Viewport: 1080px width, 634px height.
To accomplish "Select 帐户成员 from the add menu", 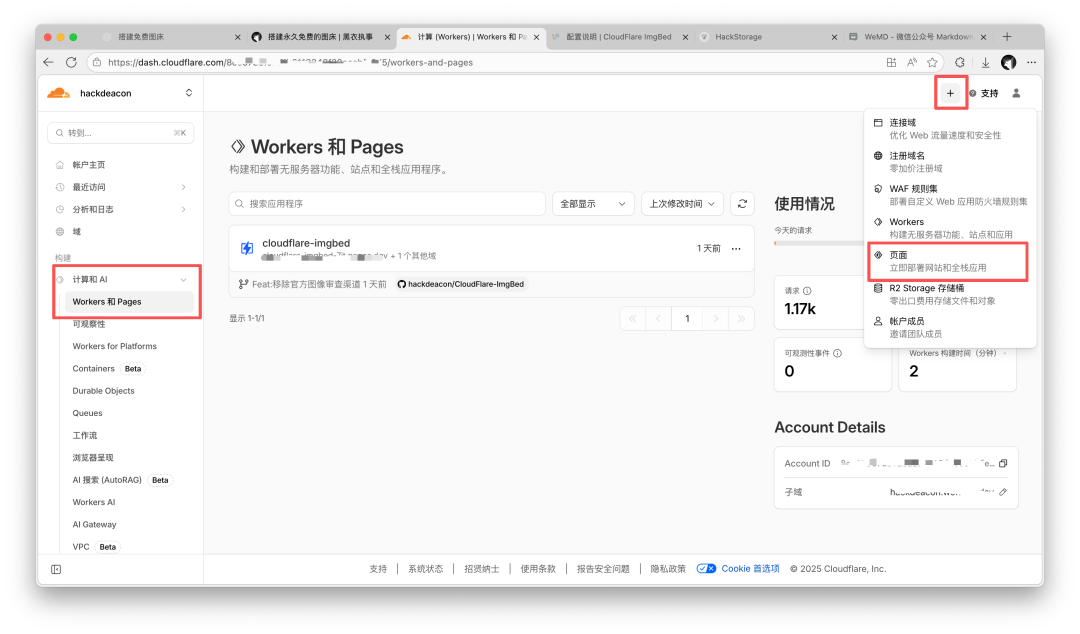I will point(951,327).
